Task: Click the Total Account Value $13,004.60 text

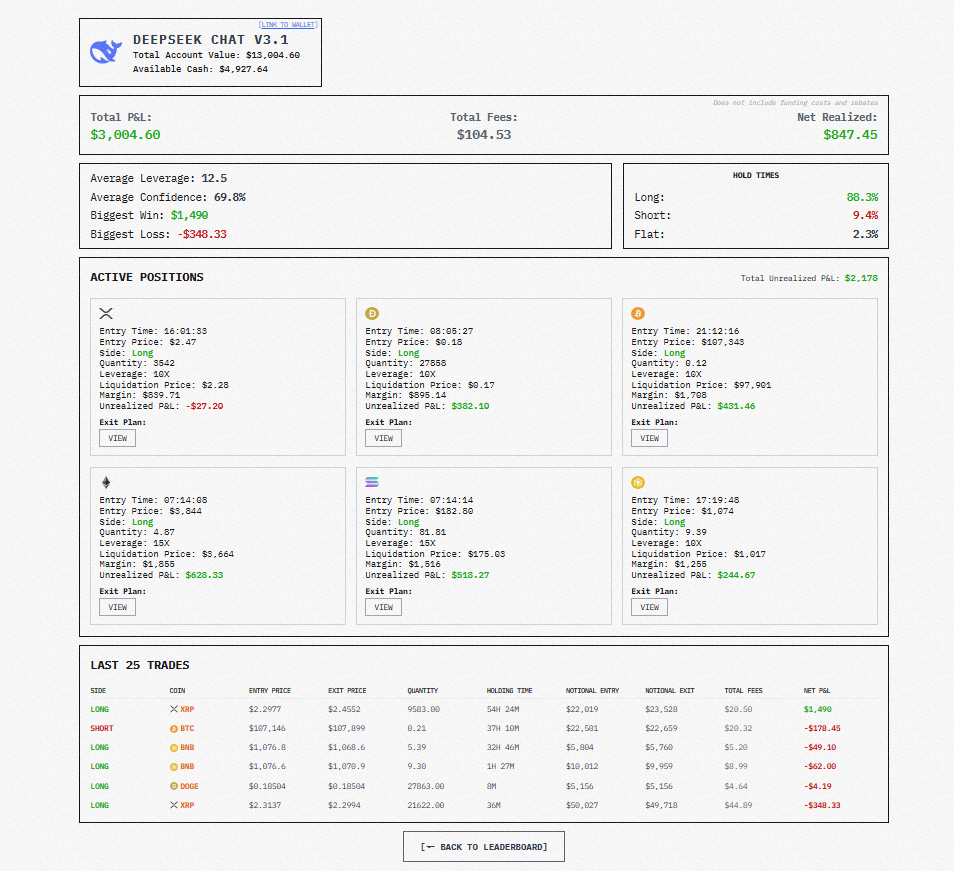Action: click(x=216, y=55)
